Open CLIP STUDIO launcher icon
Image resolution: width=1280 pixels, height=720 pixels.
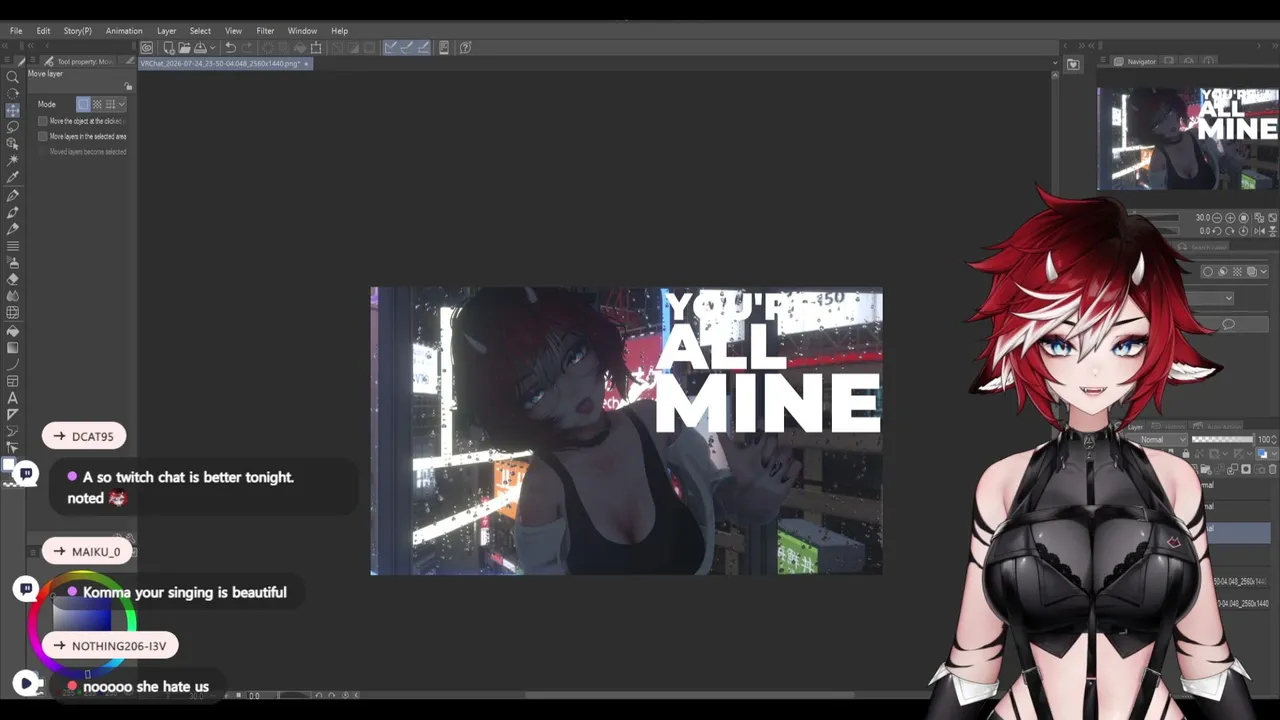point(147,47)
